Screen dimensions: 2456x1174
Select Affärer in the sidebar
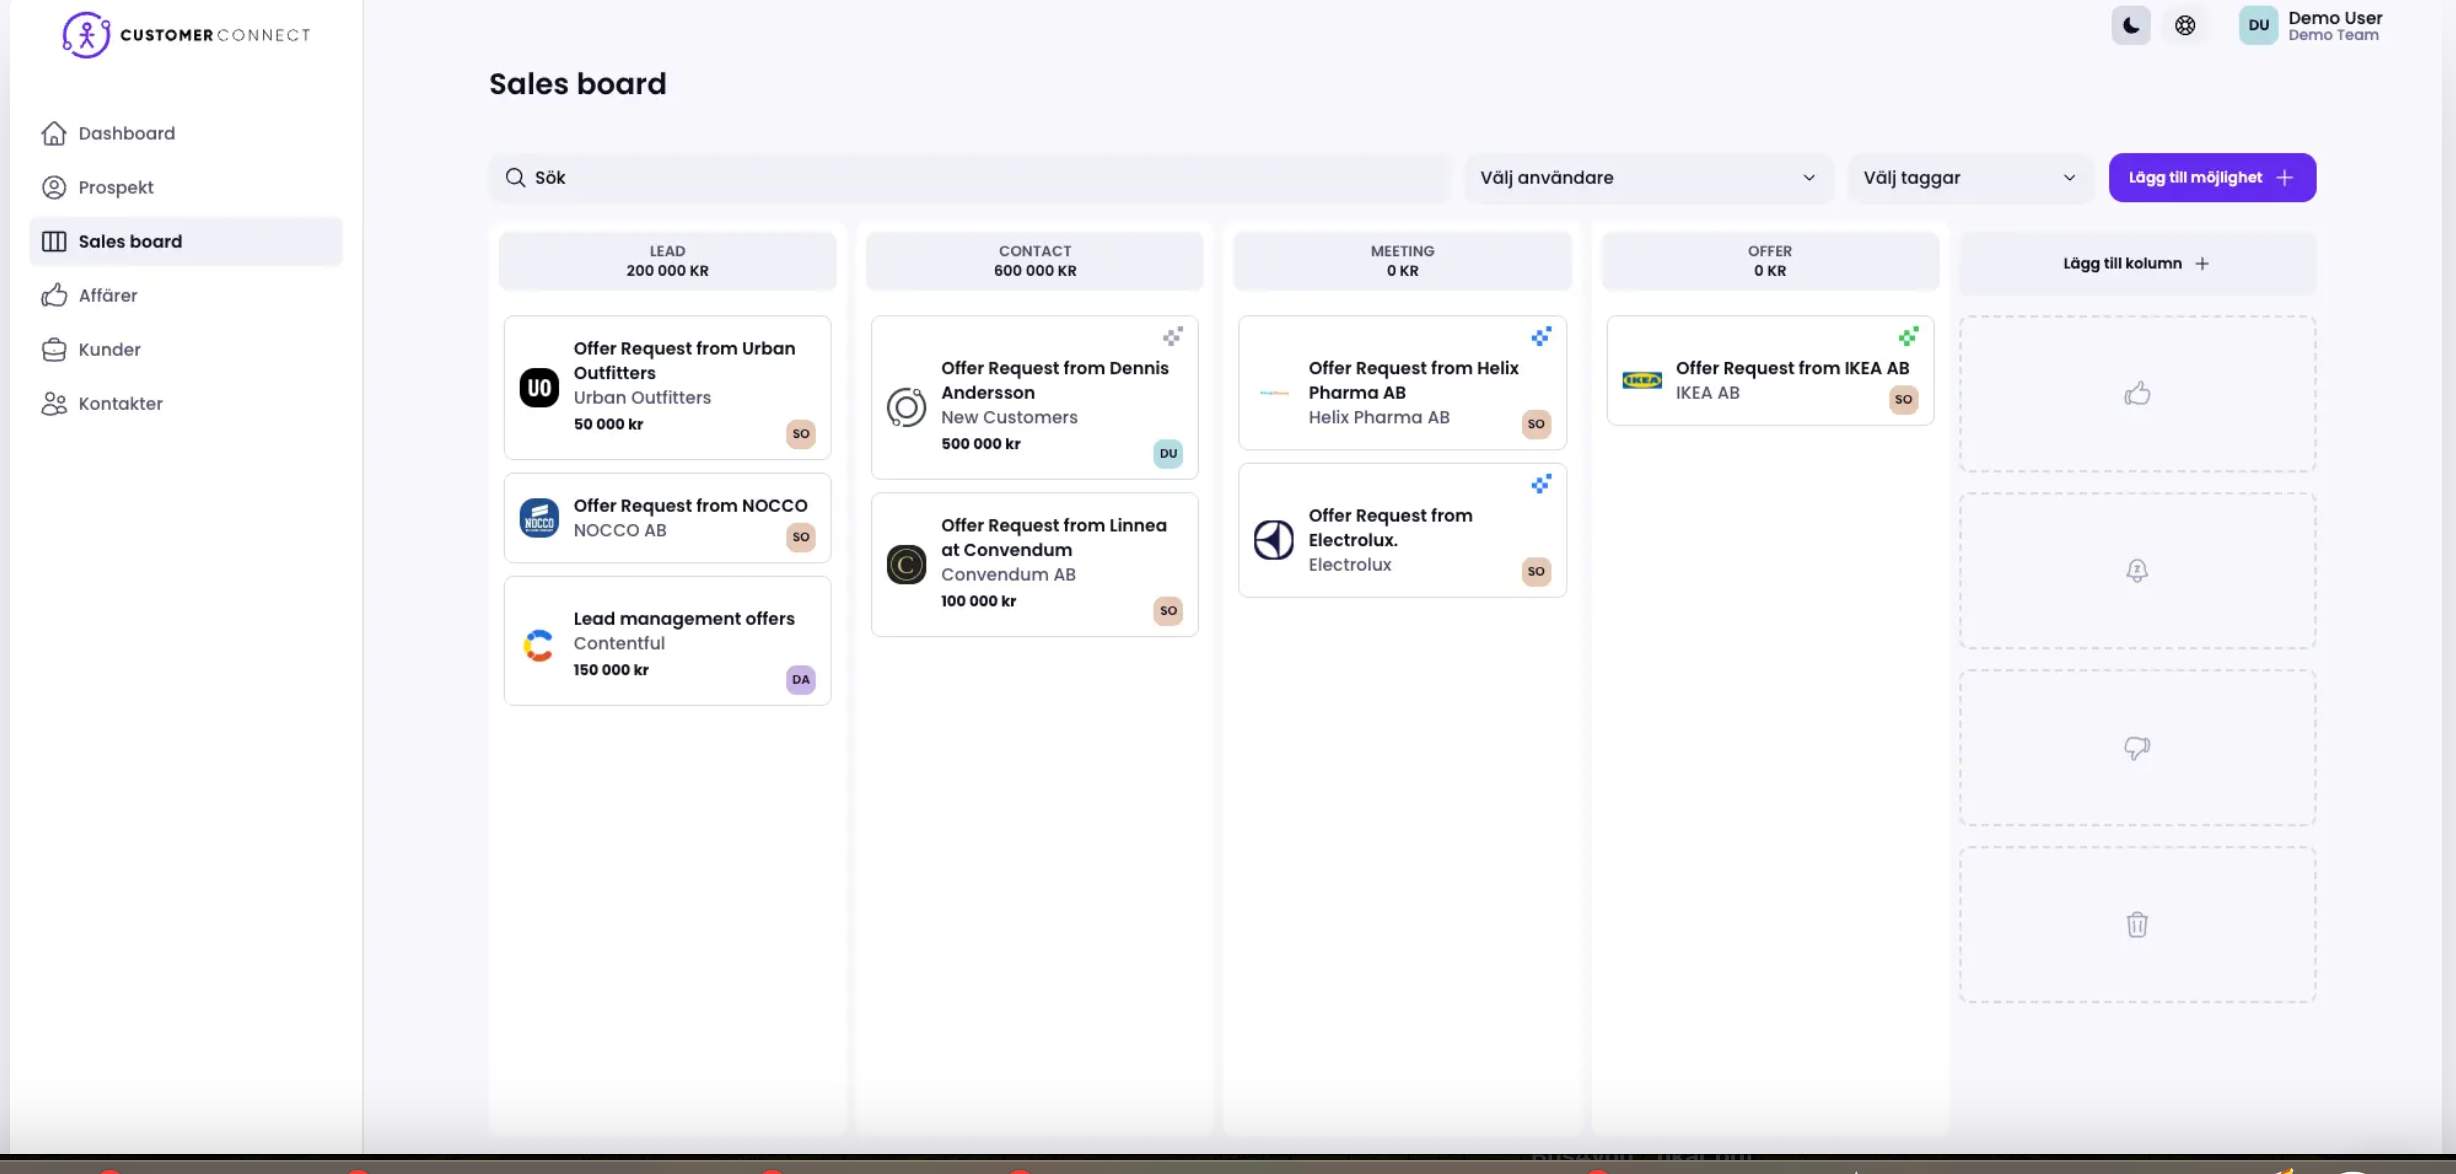108,295
